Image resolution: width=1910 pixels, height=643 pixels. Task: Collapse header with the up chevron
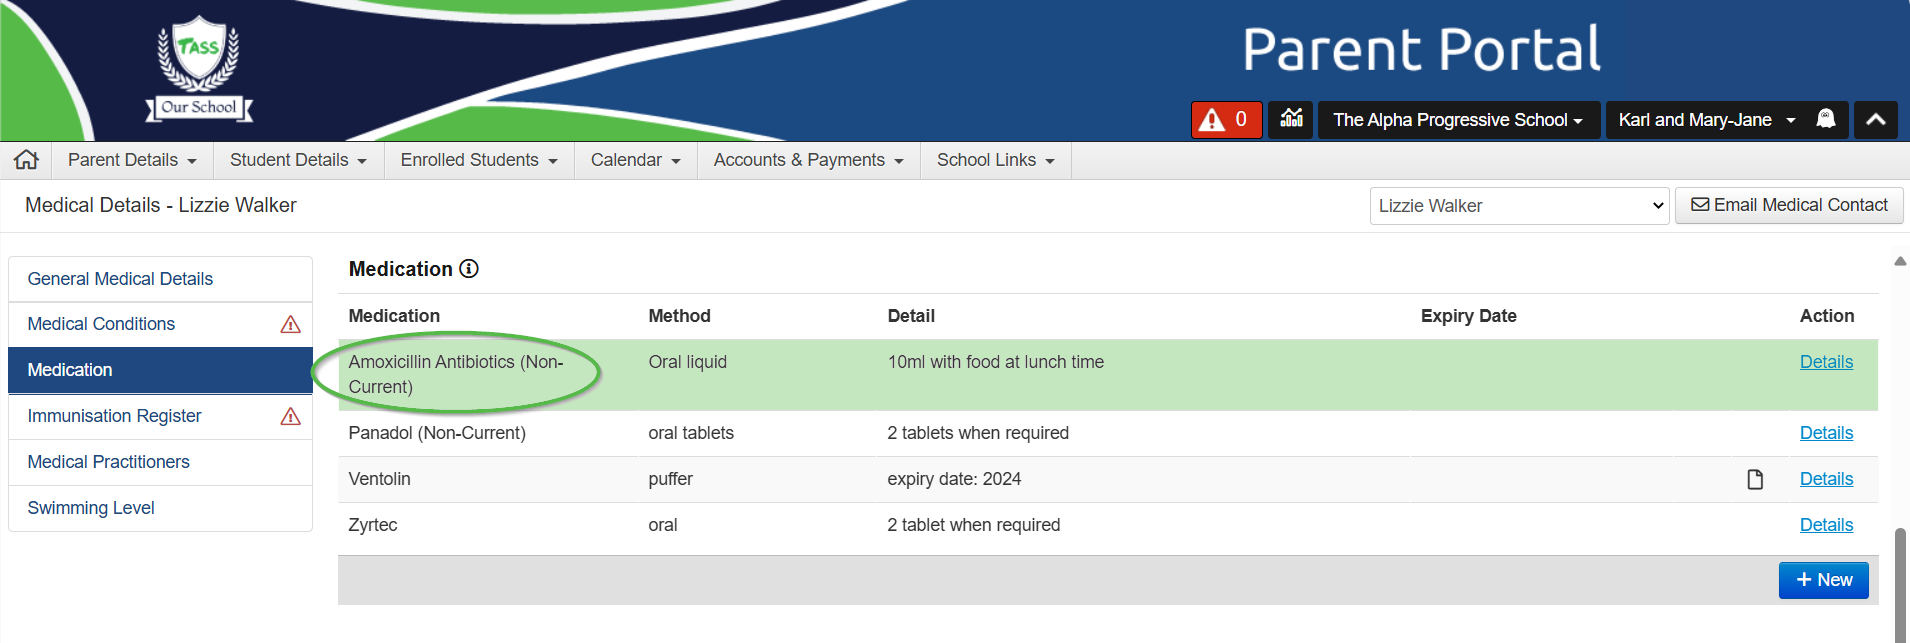click(x=1875, y=120)
